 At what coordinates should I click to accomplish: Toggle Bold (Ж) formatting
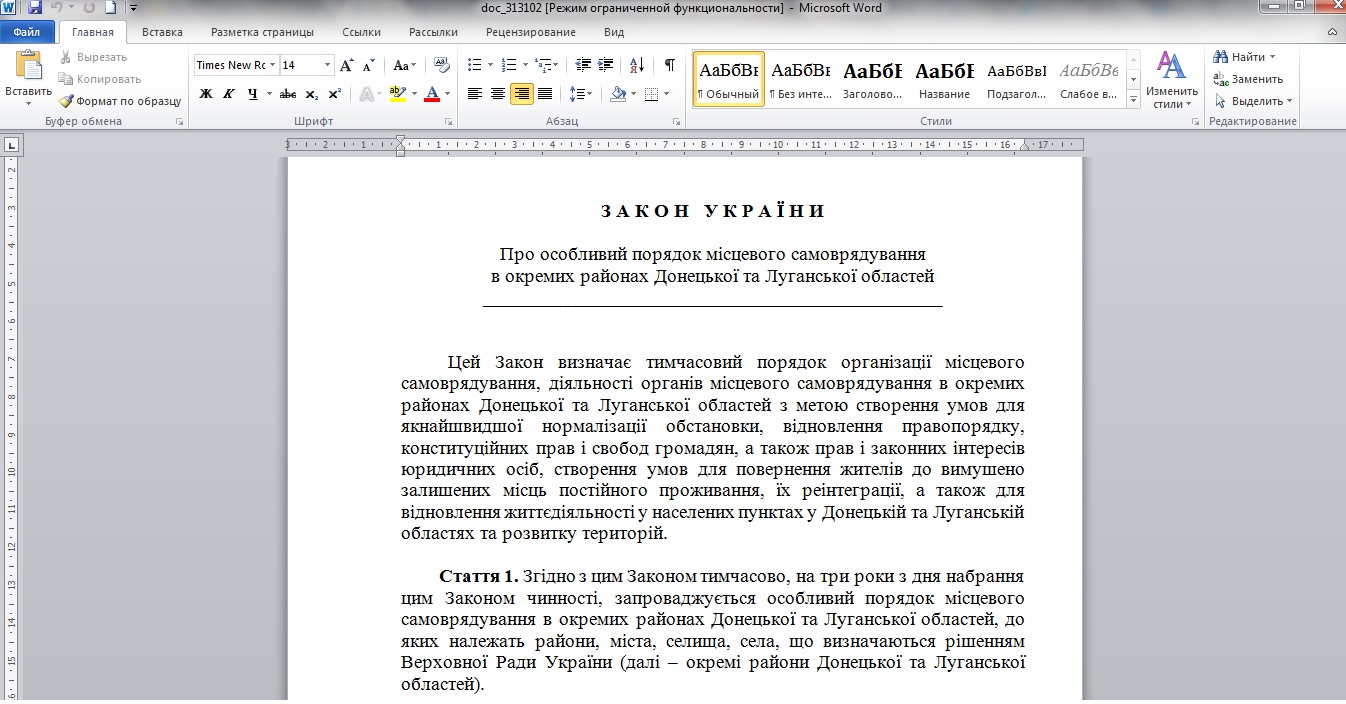[x=206, y=94]
